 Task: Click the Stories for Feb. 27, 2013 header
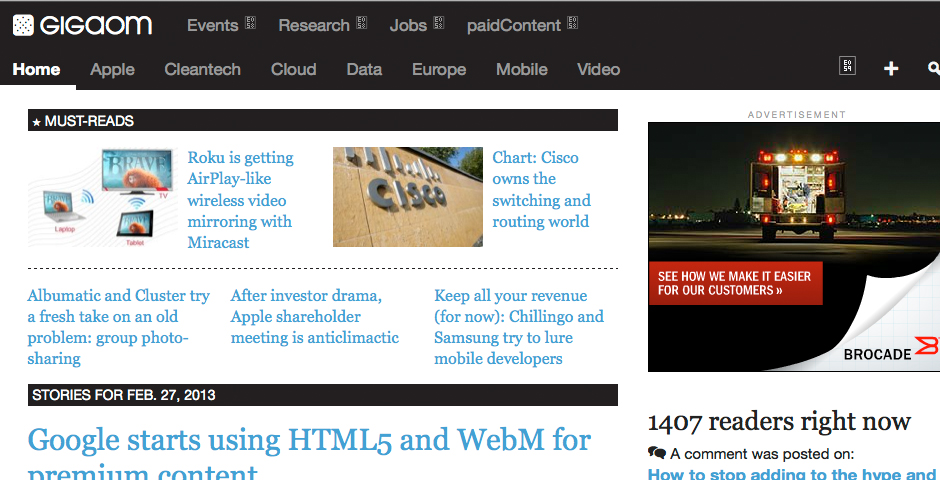(x=323, y=395)
